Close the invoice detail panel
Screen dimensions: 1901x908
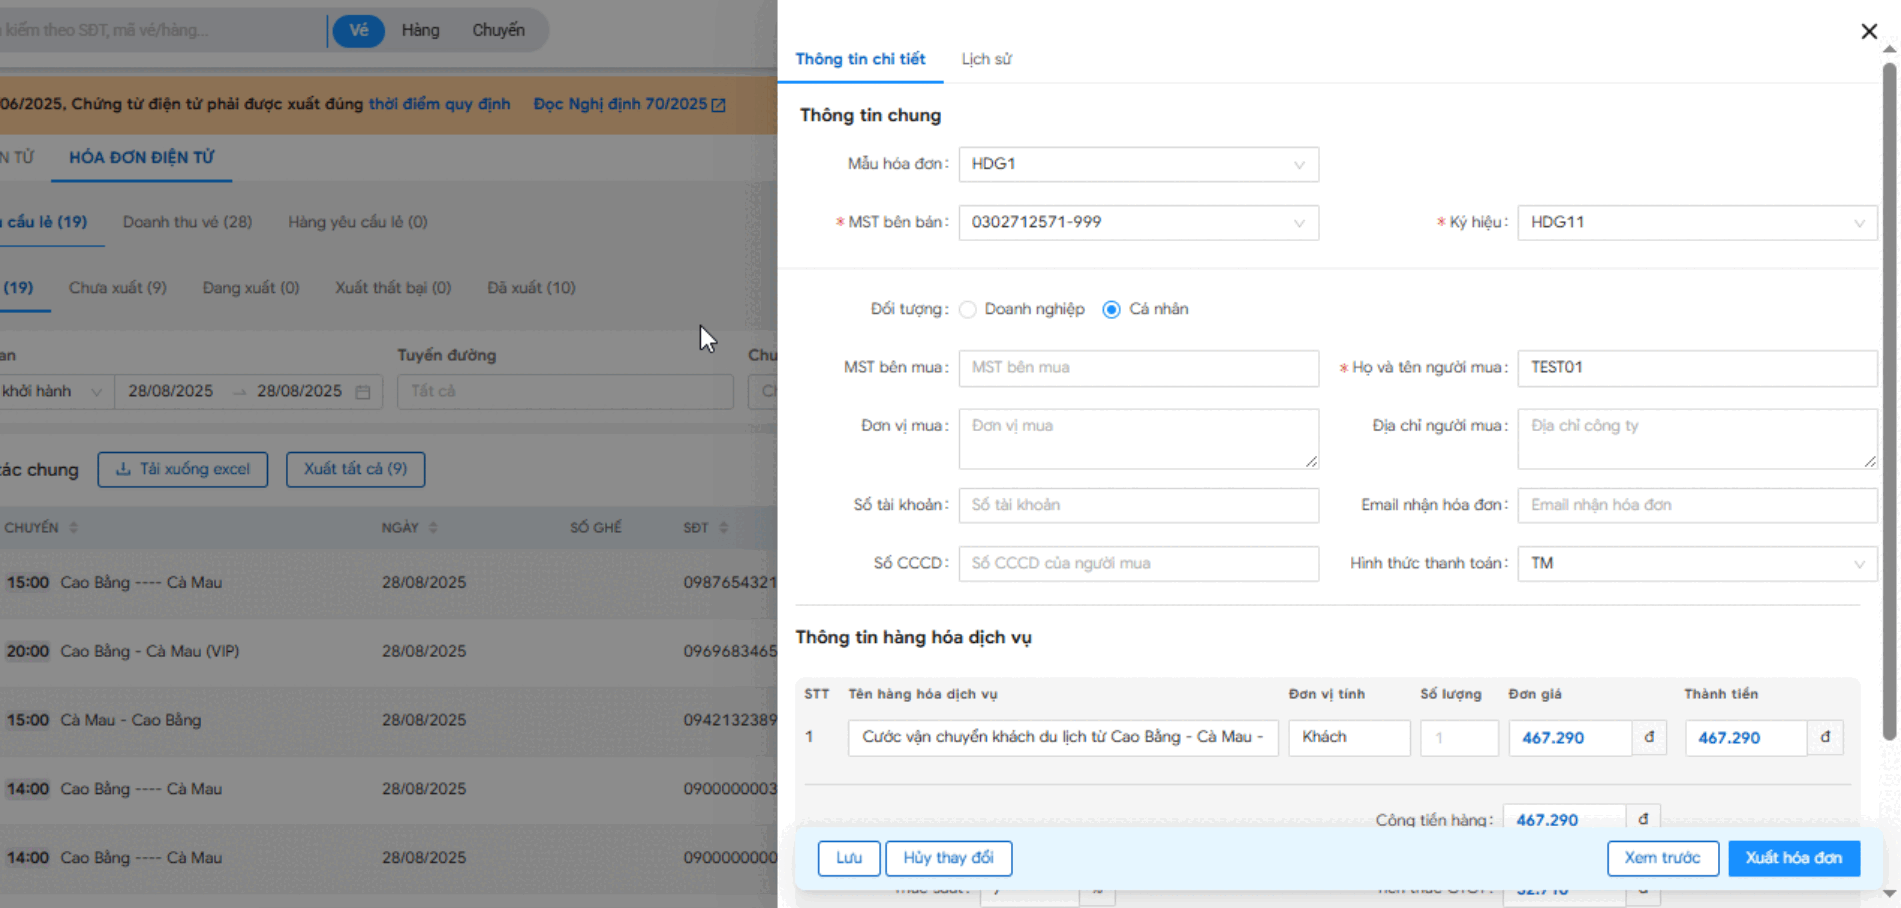pyautogui.click(x=1868, y=31)
